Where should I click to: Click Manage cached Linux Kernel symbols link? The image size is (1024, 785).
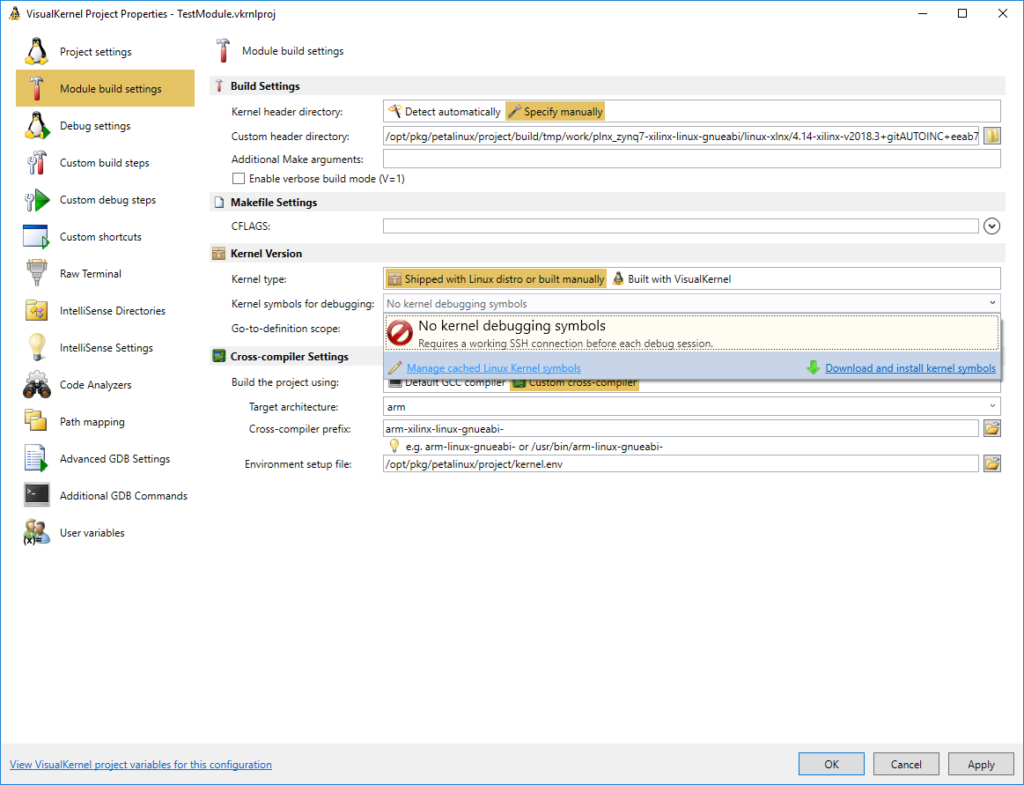click(x=493, y=368)
